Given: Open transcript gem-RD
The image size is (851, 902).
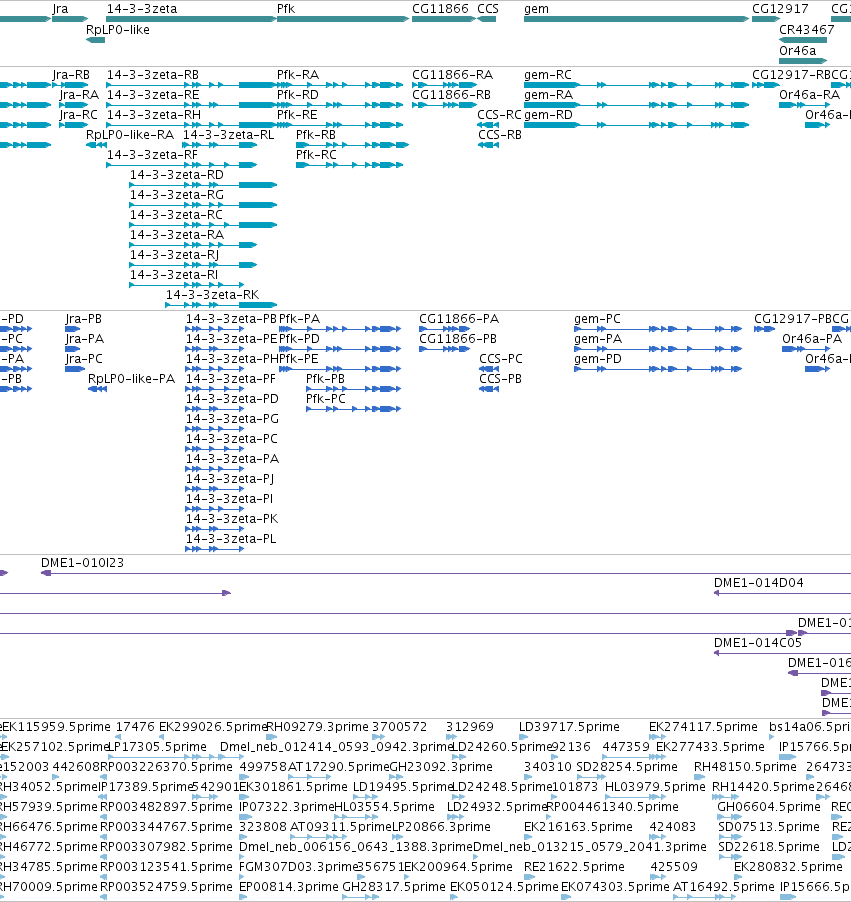Looking at the screenshot, I should (548, 115).
